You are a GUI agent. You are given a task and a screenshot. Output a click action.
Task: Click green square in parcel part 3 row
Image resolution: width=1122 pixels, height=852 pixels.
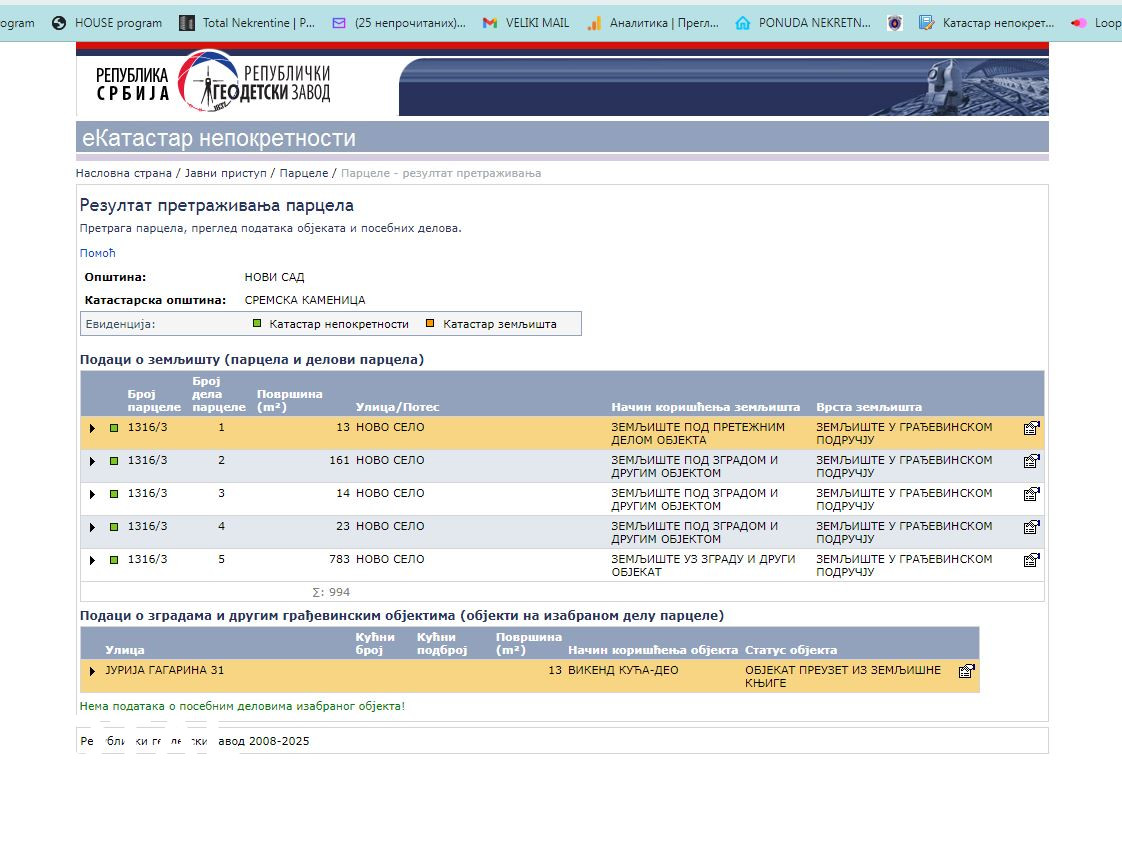coord(114,494)
